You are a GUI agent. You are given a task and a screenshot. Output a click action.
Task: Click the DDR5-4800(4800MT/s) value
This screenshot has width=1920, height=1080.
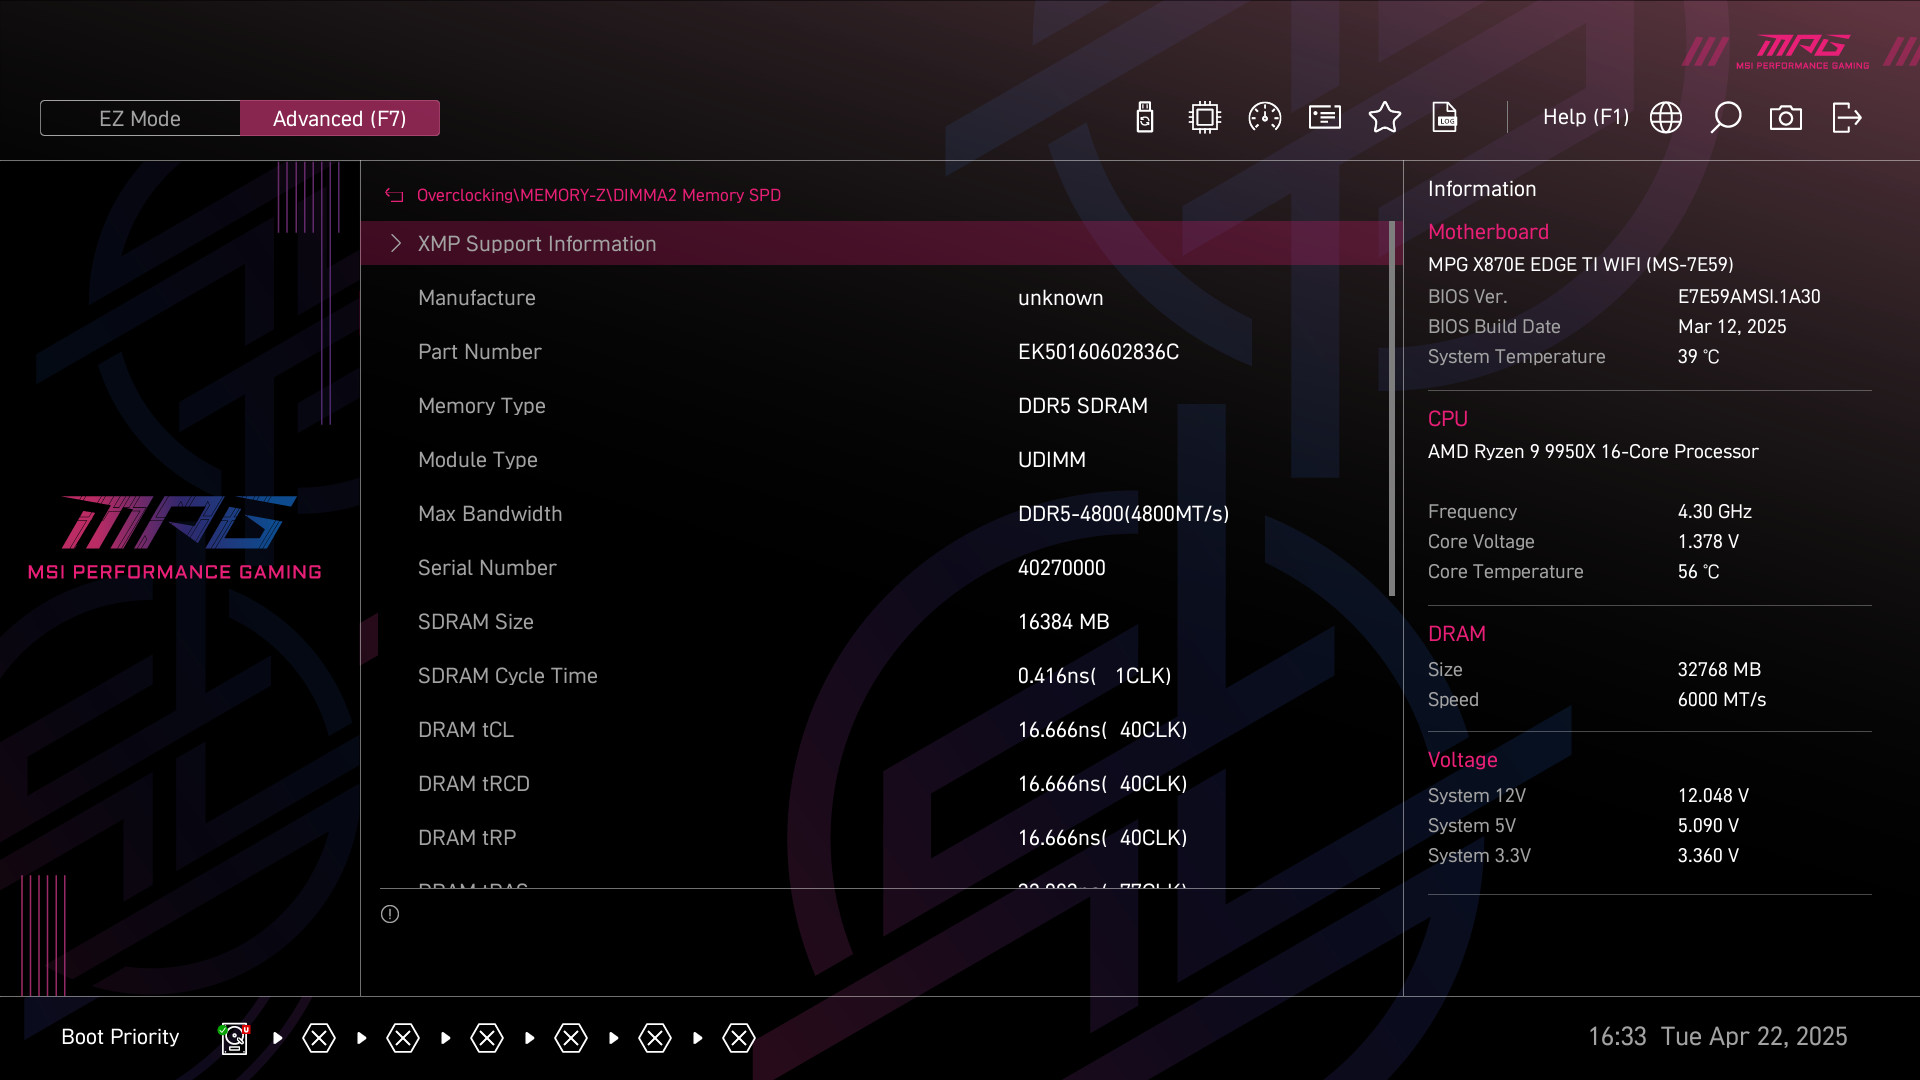point(1123,514)
